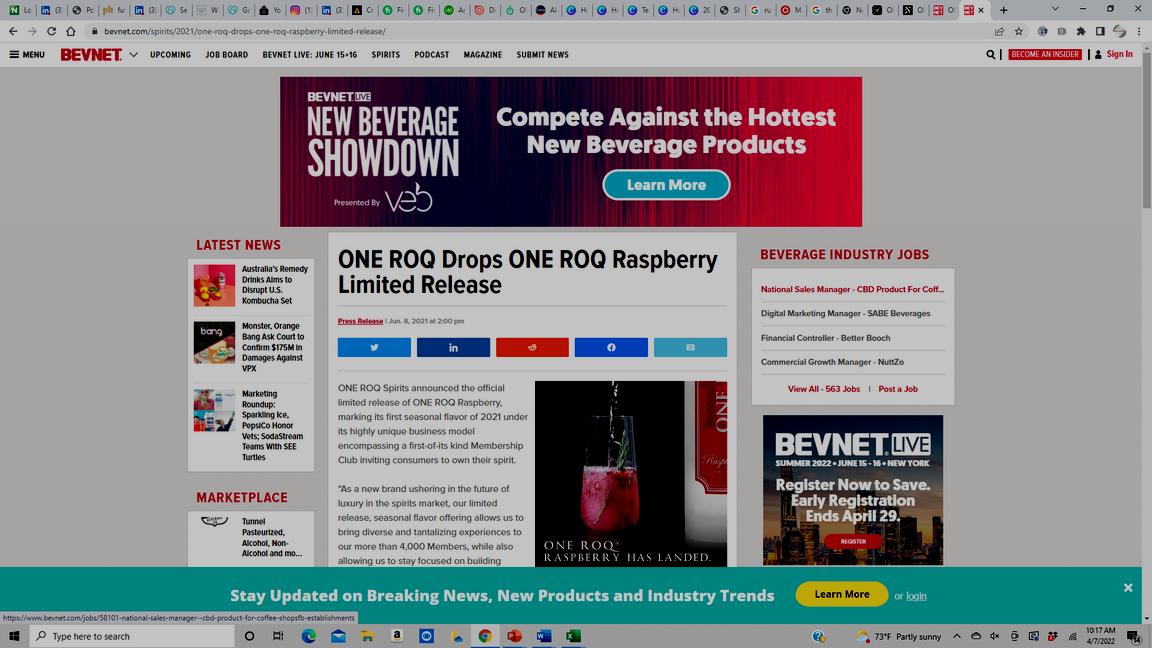Open Australia's Remedy Drinks news story
This screenshot has width=1152, height=648.
click(x=275, y=285)
